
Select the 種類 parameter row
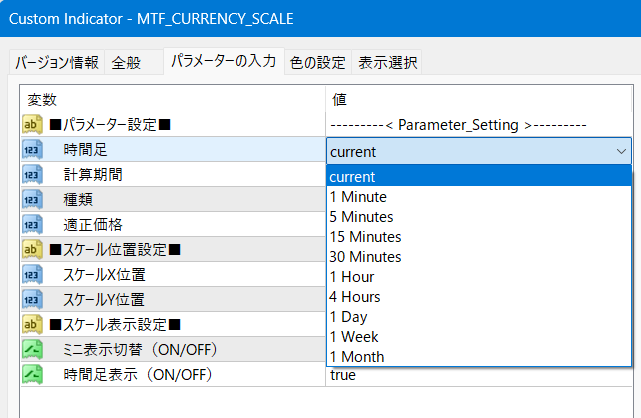[173, 199]
